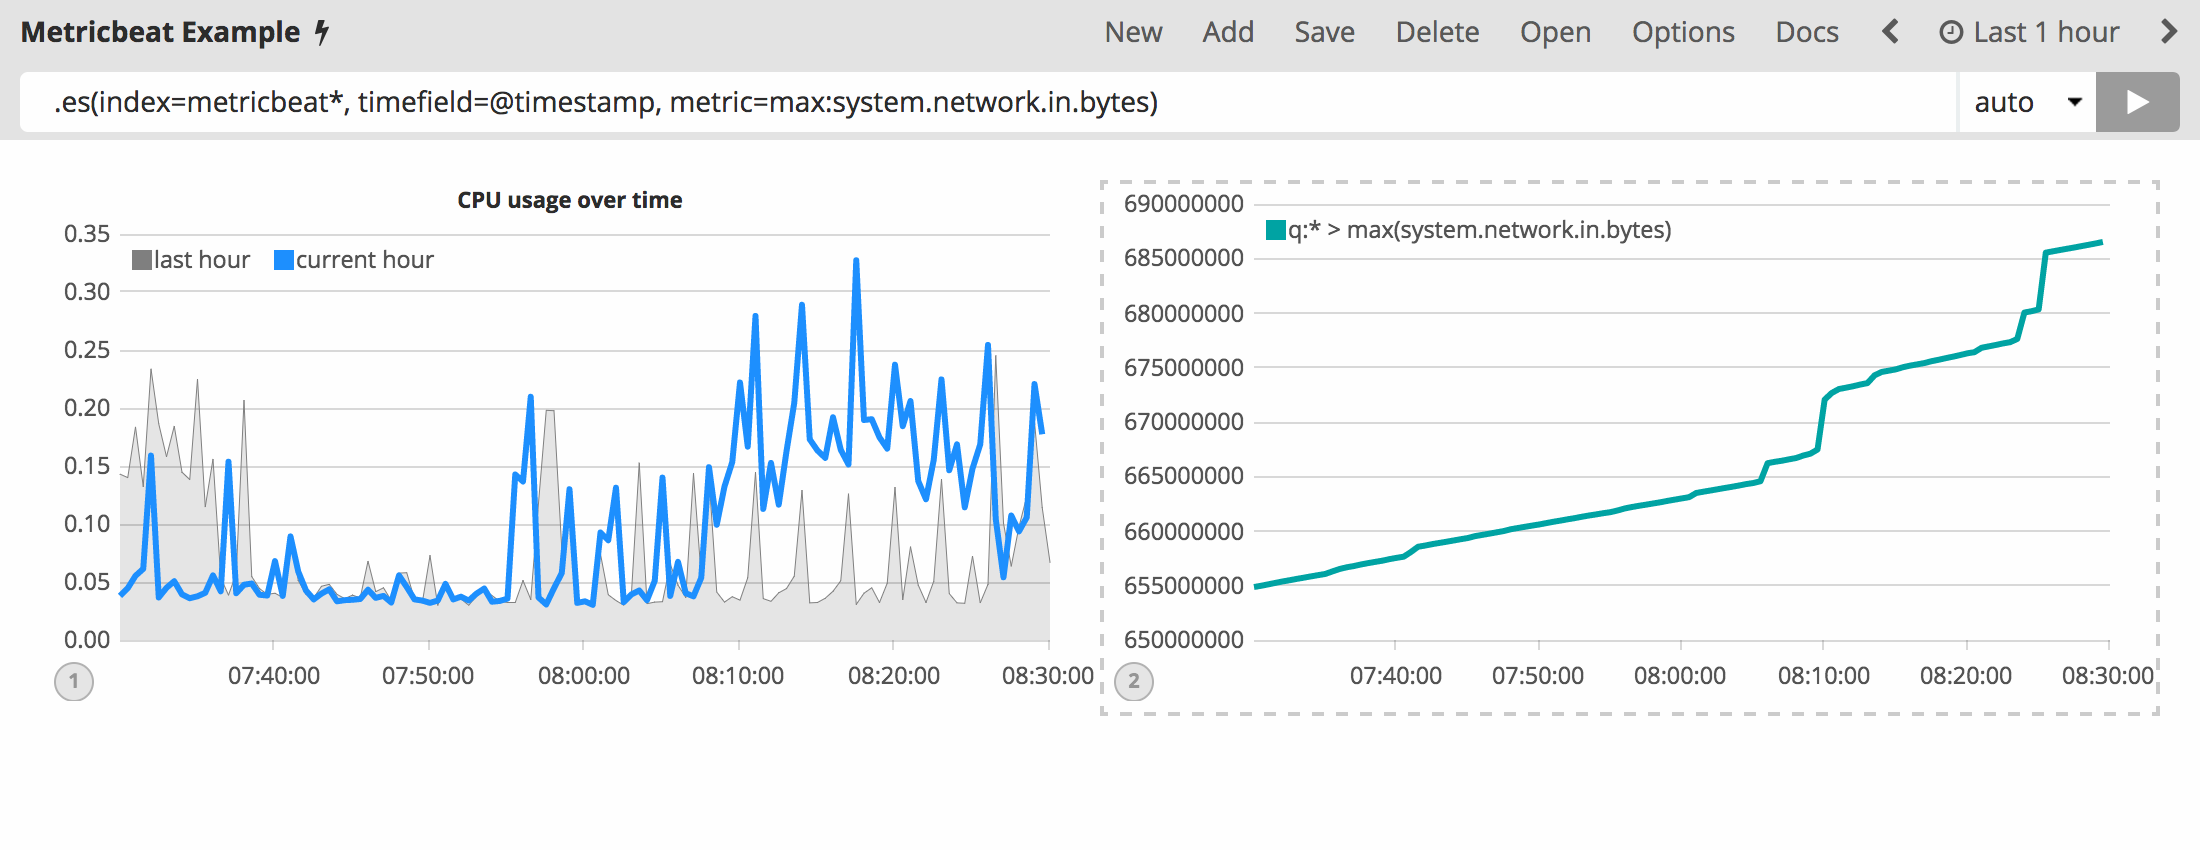Click the teal swatch in network legend
Screen dimensions: 2200x850
point(1275,231)
